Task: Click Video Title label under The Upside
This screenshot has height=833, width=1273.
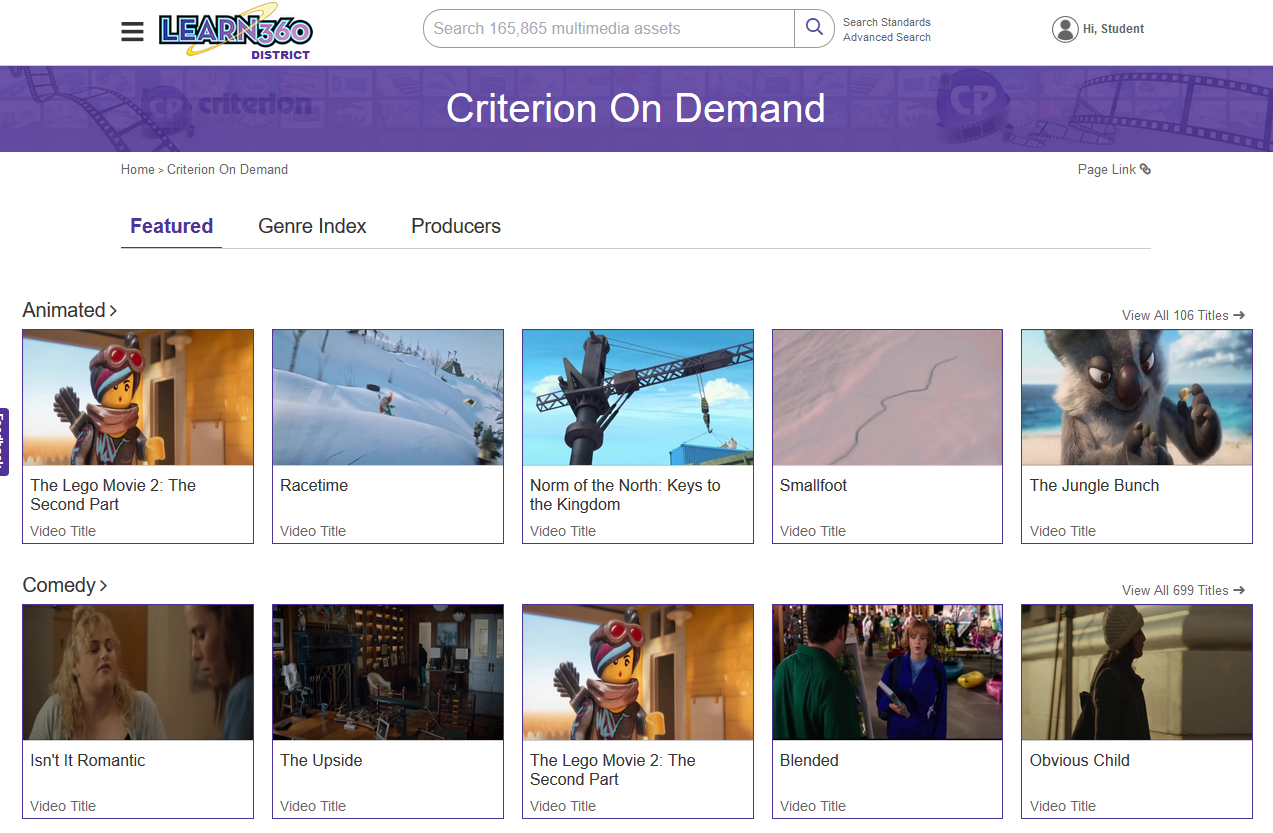Action: (313, 806)
